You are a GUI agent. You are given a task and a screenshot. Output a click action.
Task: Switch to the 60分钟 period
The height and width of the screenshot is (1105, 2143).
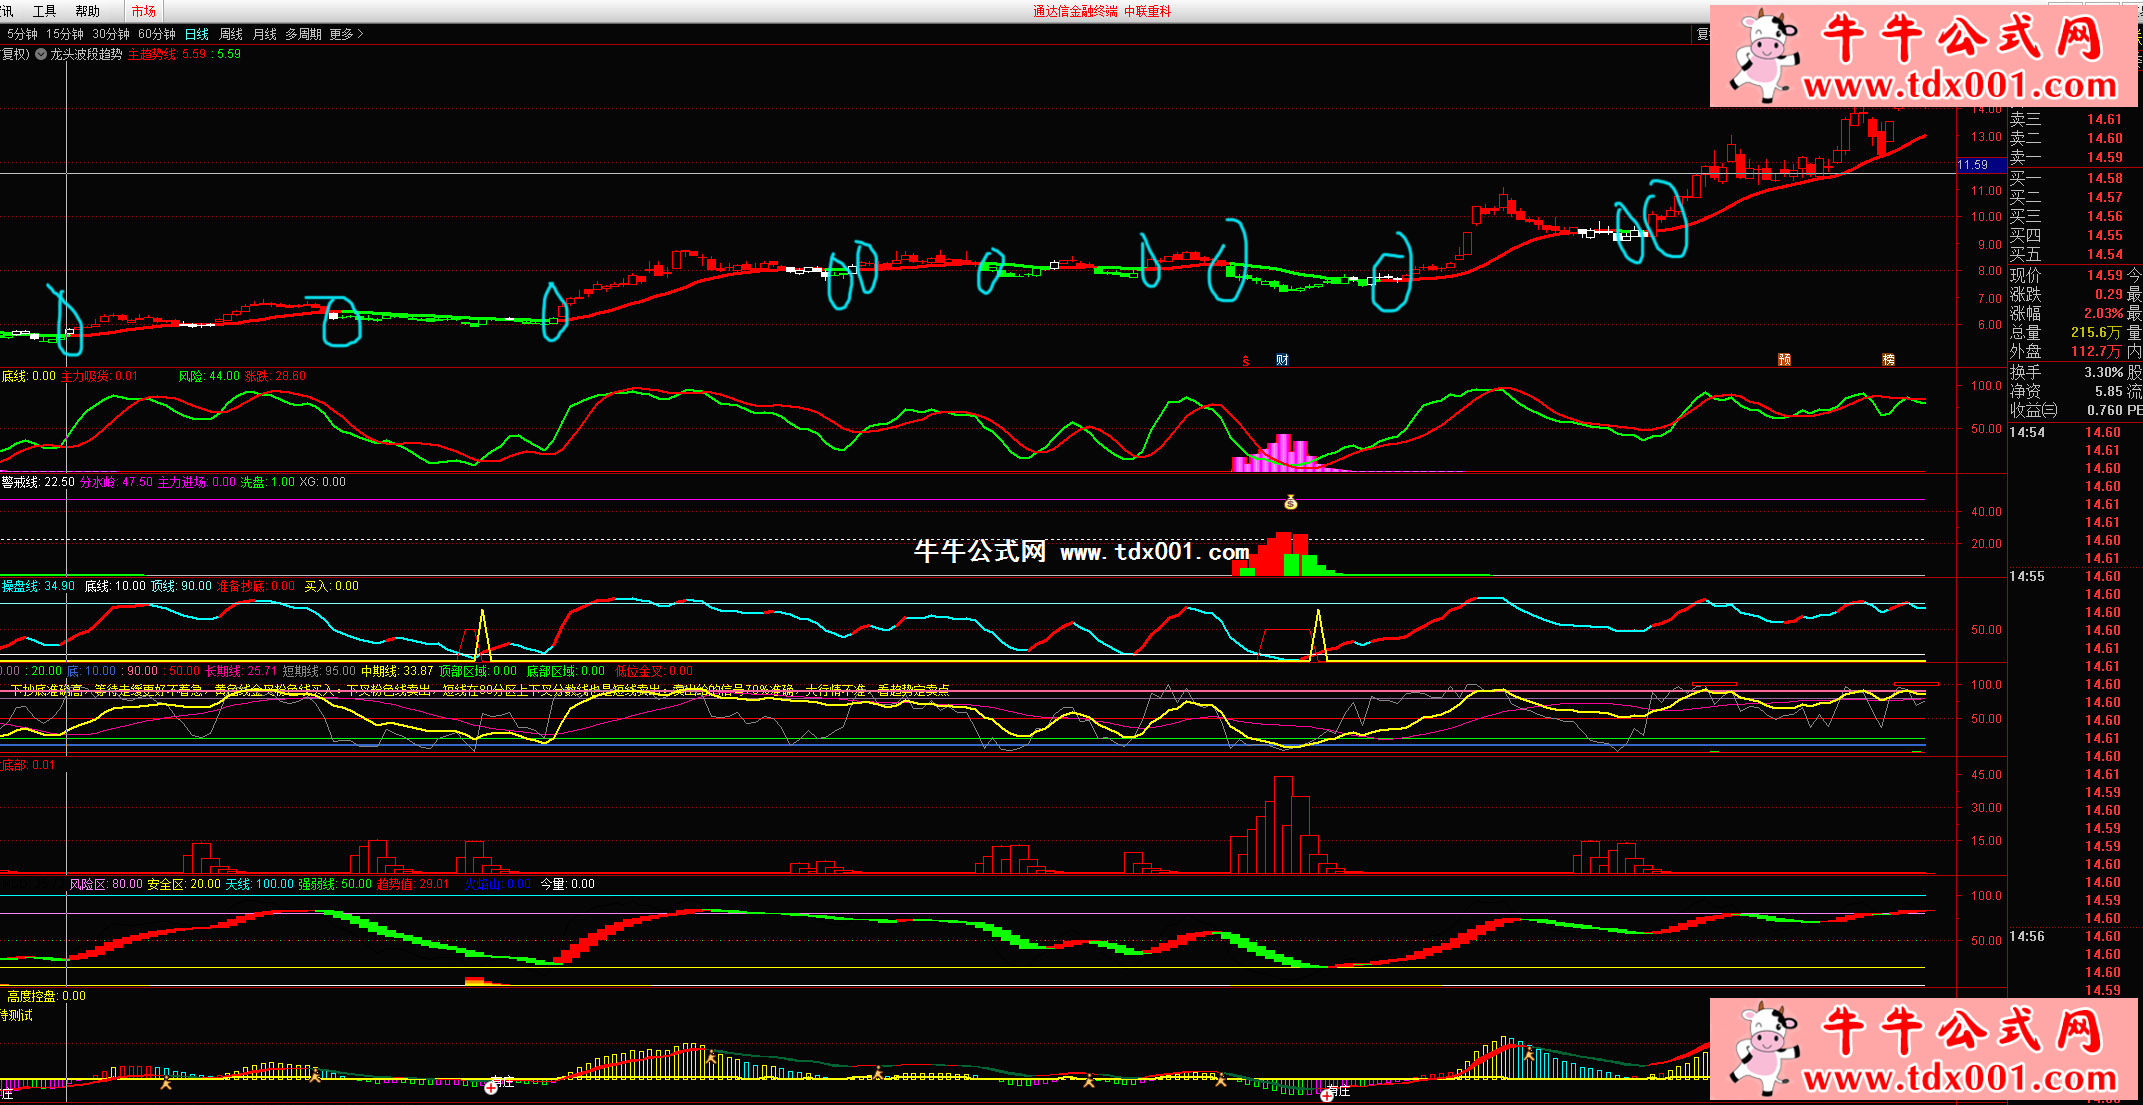click(157, 34)
